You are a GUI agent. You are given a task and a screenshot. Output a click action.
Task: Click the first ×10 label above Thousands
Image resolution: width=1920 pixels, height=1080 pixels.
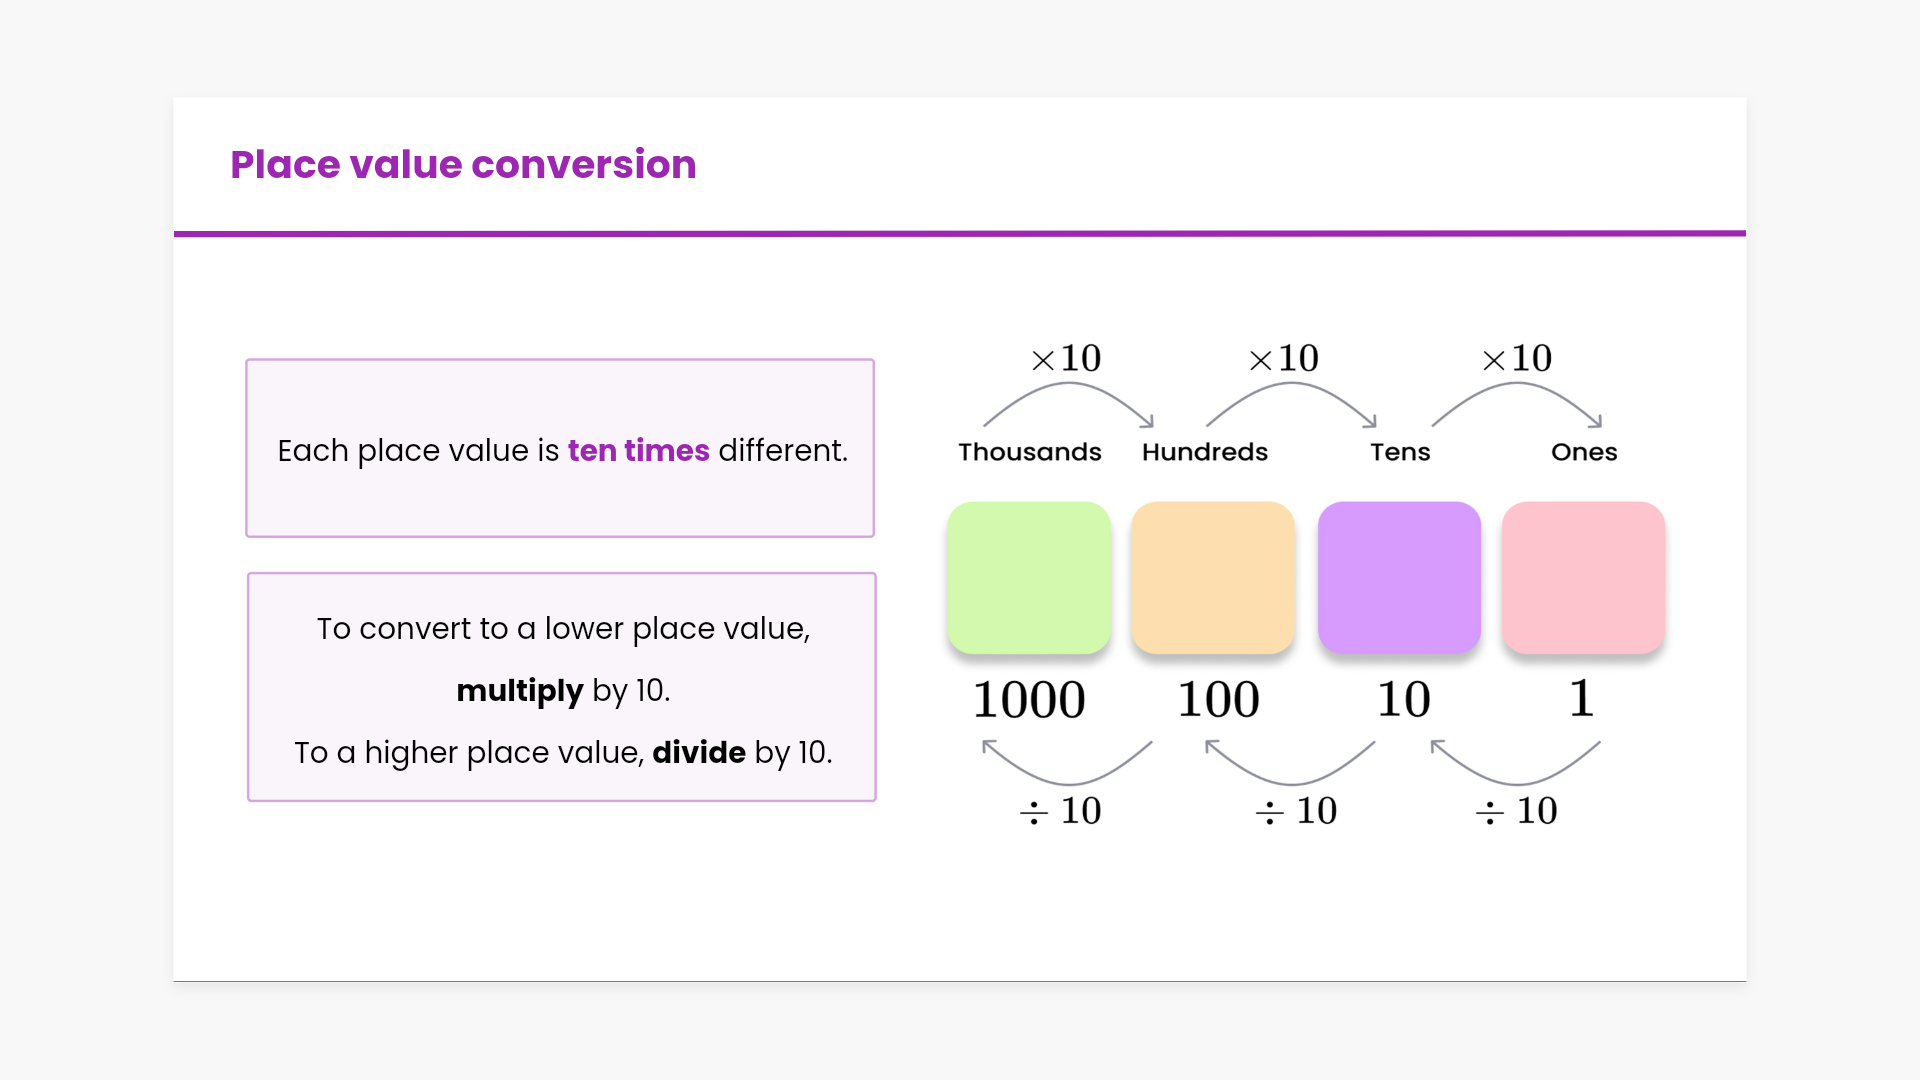pos(1066,358)
